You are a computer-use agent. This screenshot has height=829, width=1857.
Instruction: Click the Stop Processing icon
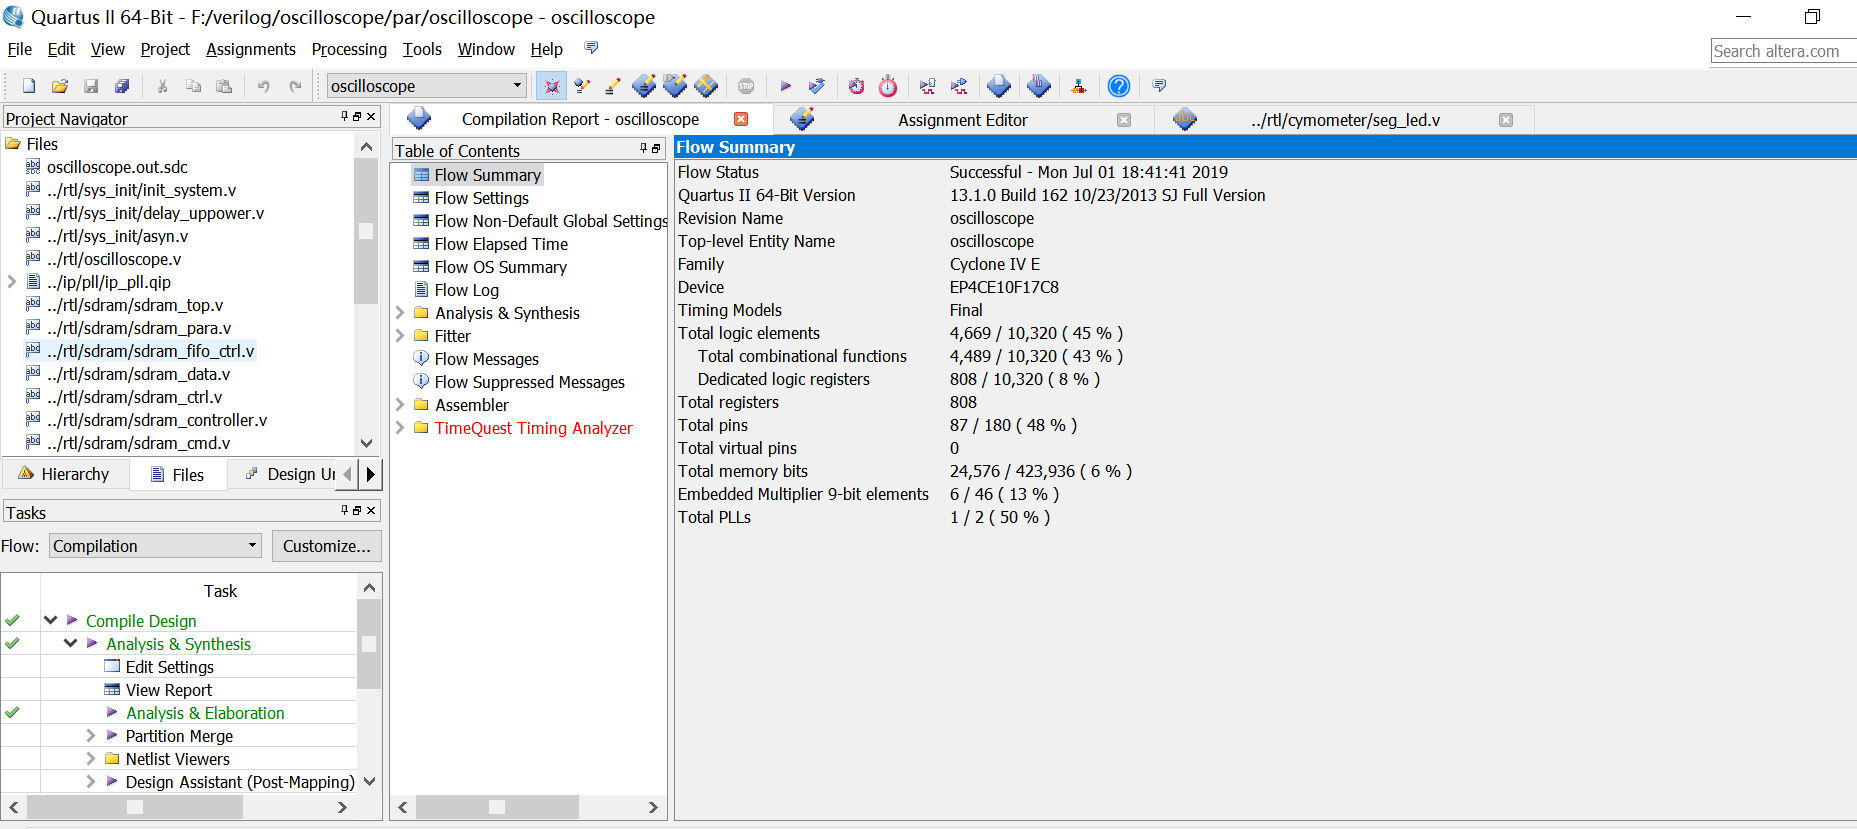746,86
